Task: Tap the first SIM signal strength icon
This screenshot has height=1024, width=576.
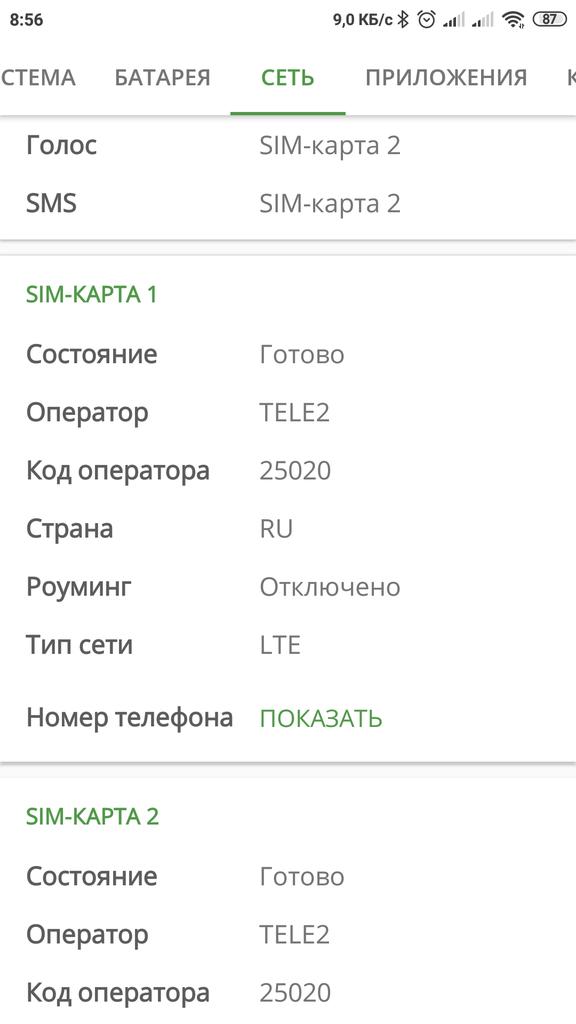Action: pyautogui.click(x=453, y=20)
